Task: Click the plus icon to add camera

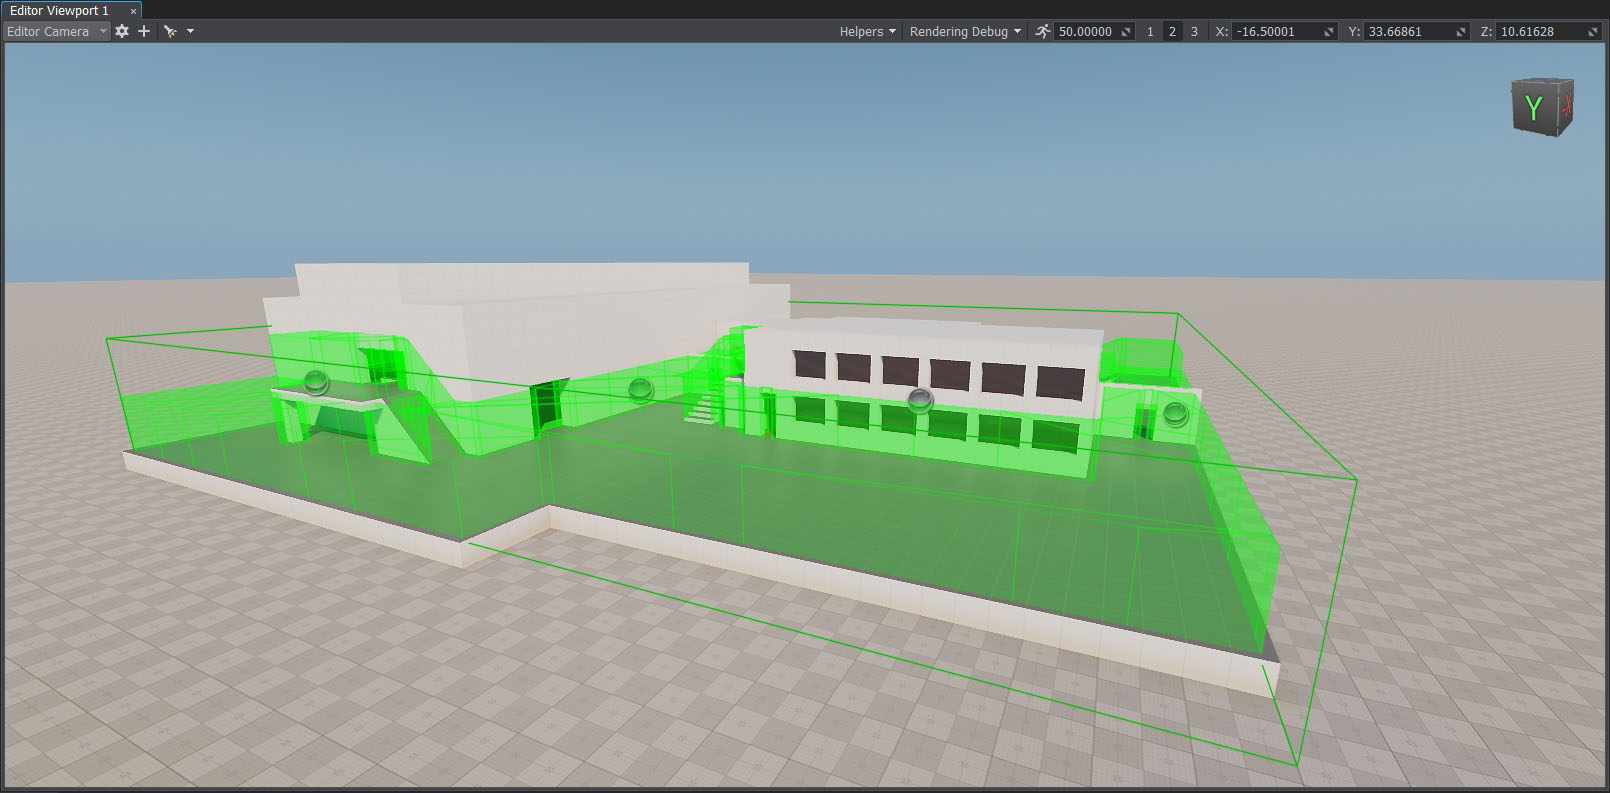Action: click(144, 31)
